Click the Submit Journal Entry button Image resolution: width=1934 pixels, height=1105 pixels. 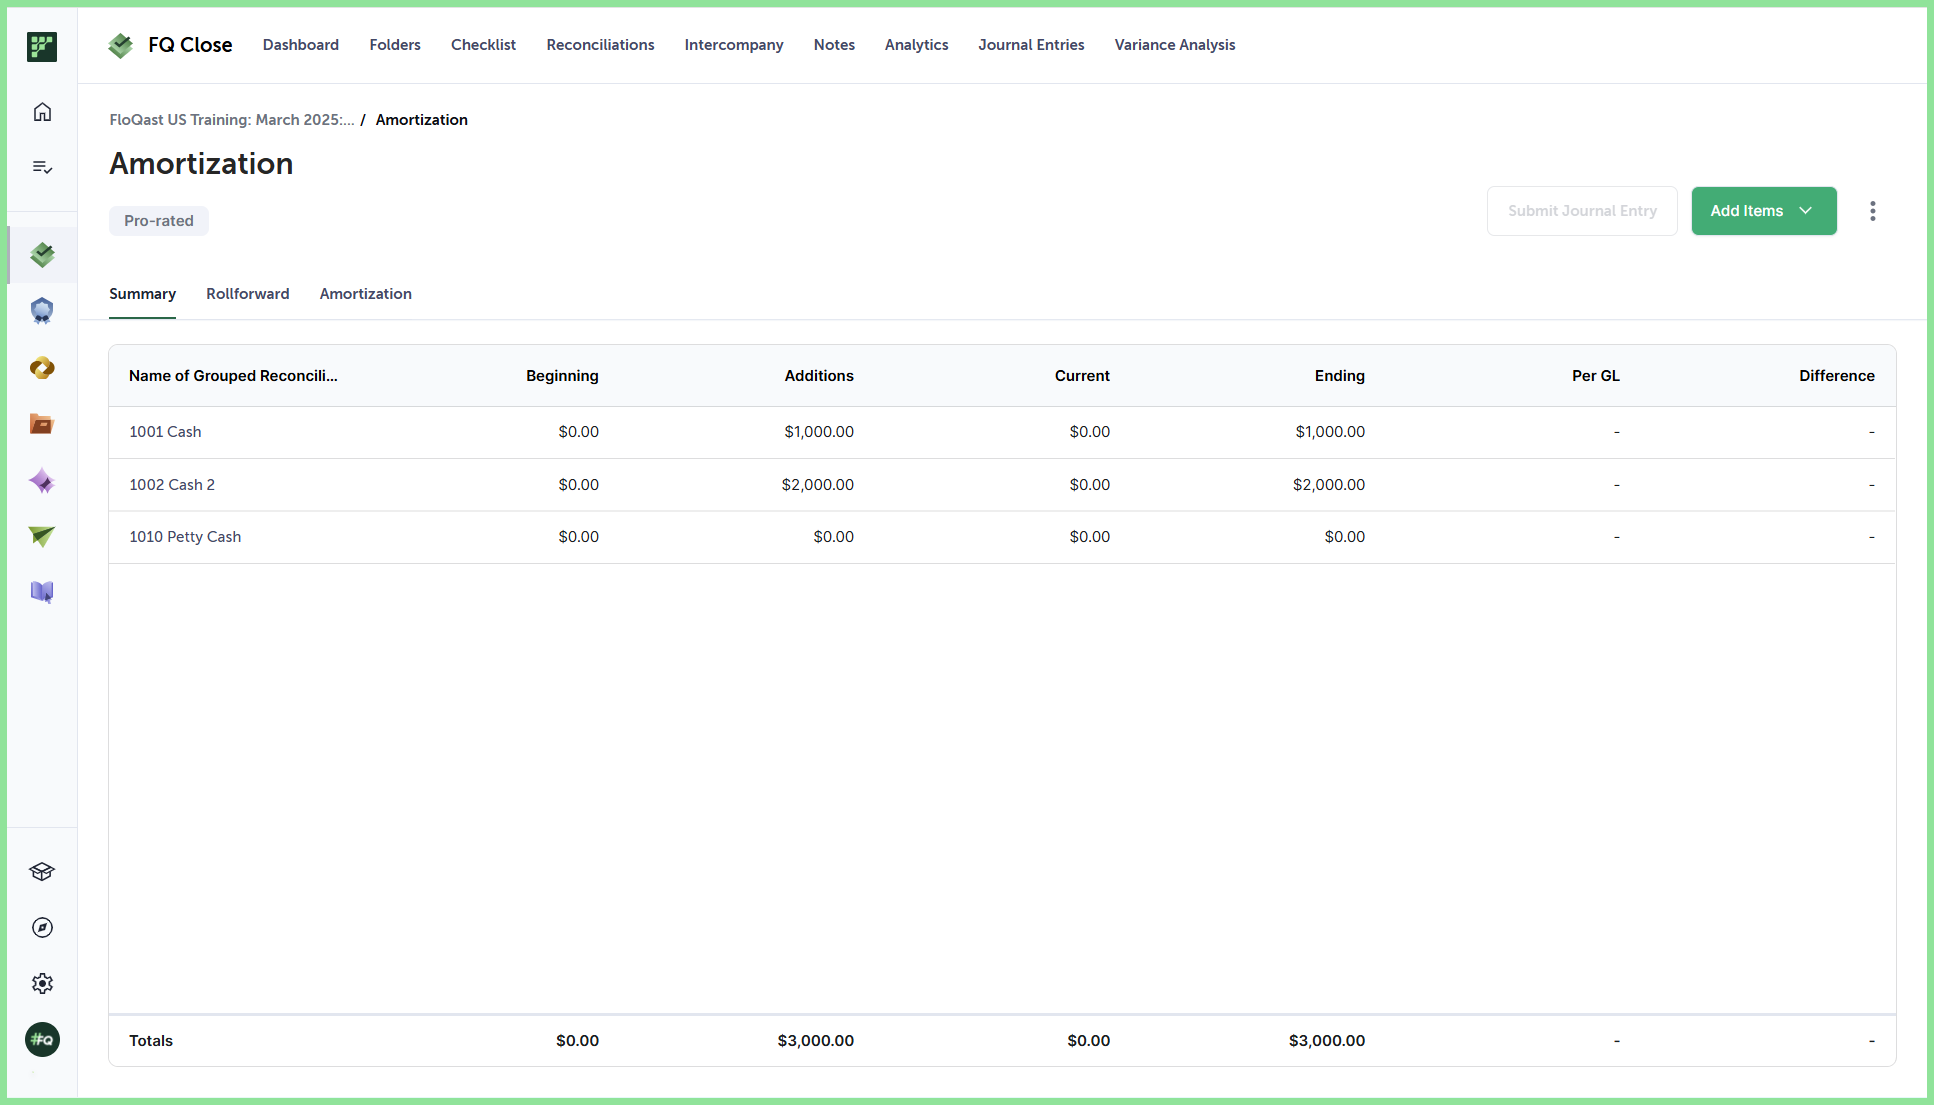point(1582,211)
